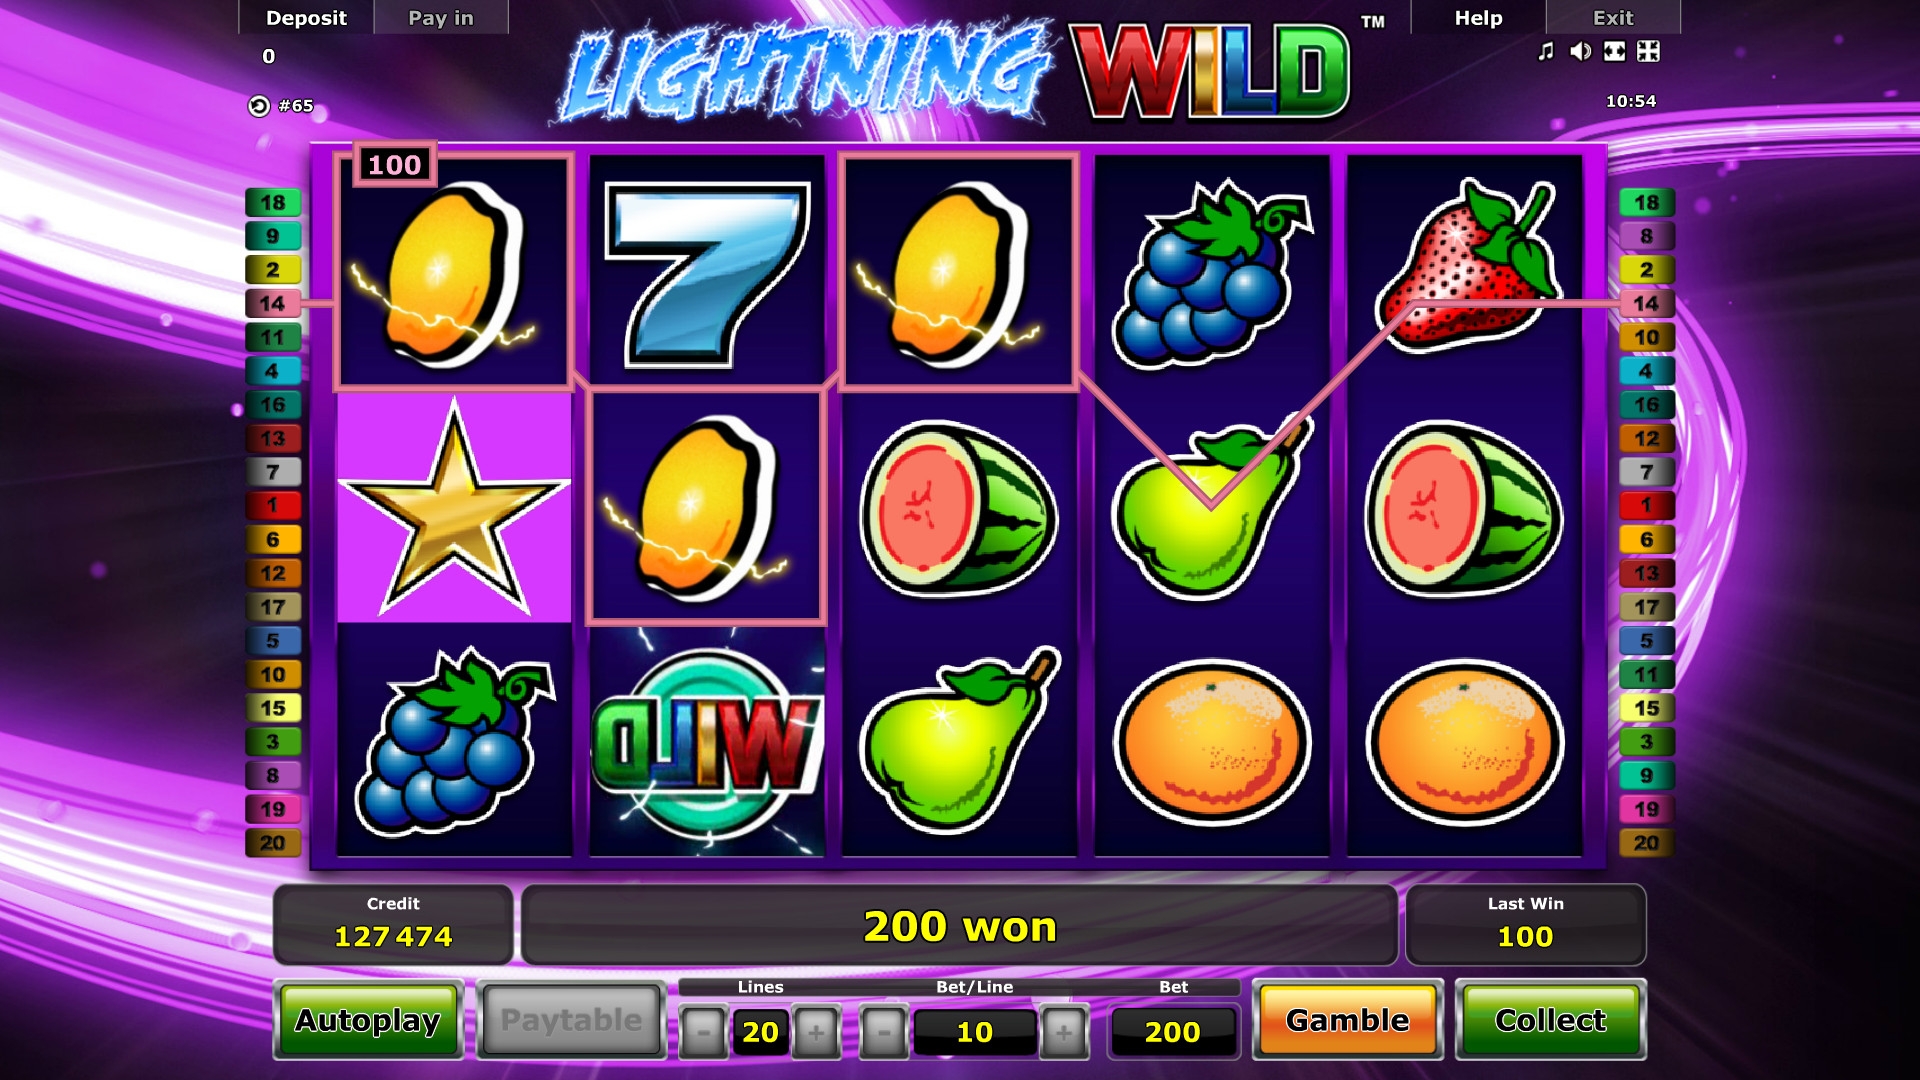1920x1080 pixels.
Task: Select payline 20 marker on the right side
Action: (1647, 843)
